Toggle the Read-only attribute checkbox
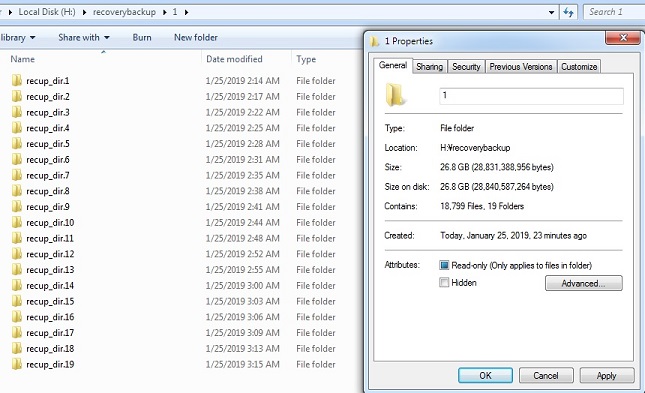 tap(444, 265)
